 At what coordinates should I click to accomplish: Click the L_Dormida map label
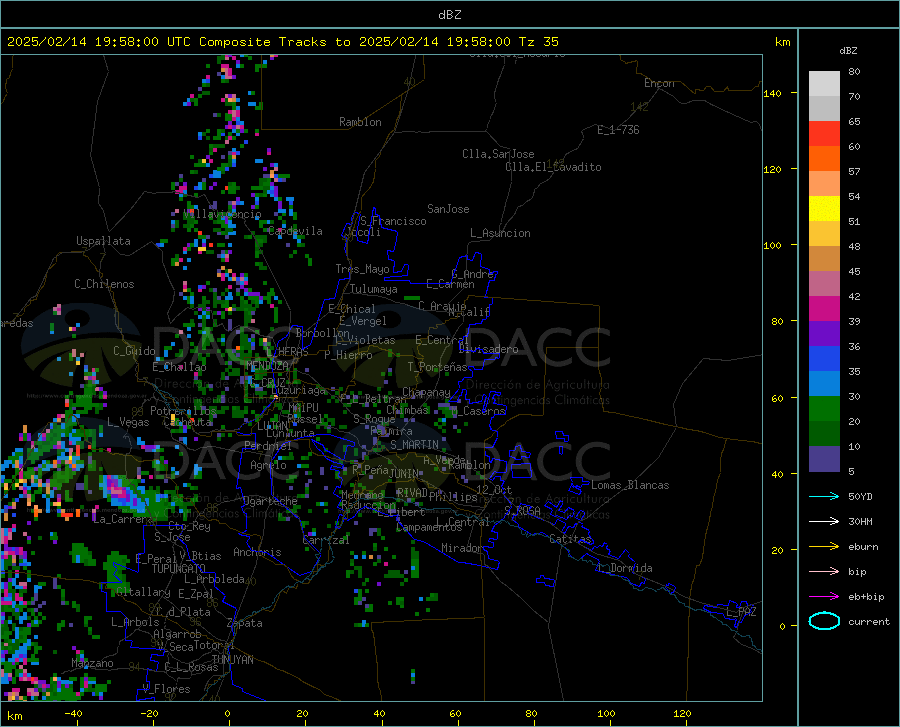coord(625,568)
